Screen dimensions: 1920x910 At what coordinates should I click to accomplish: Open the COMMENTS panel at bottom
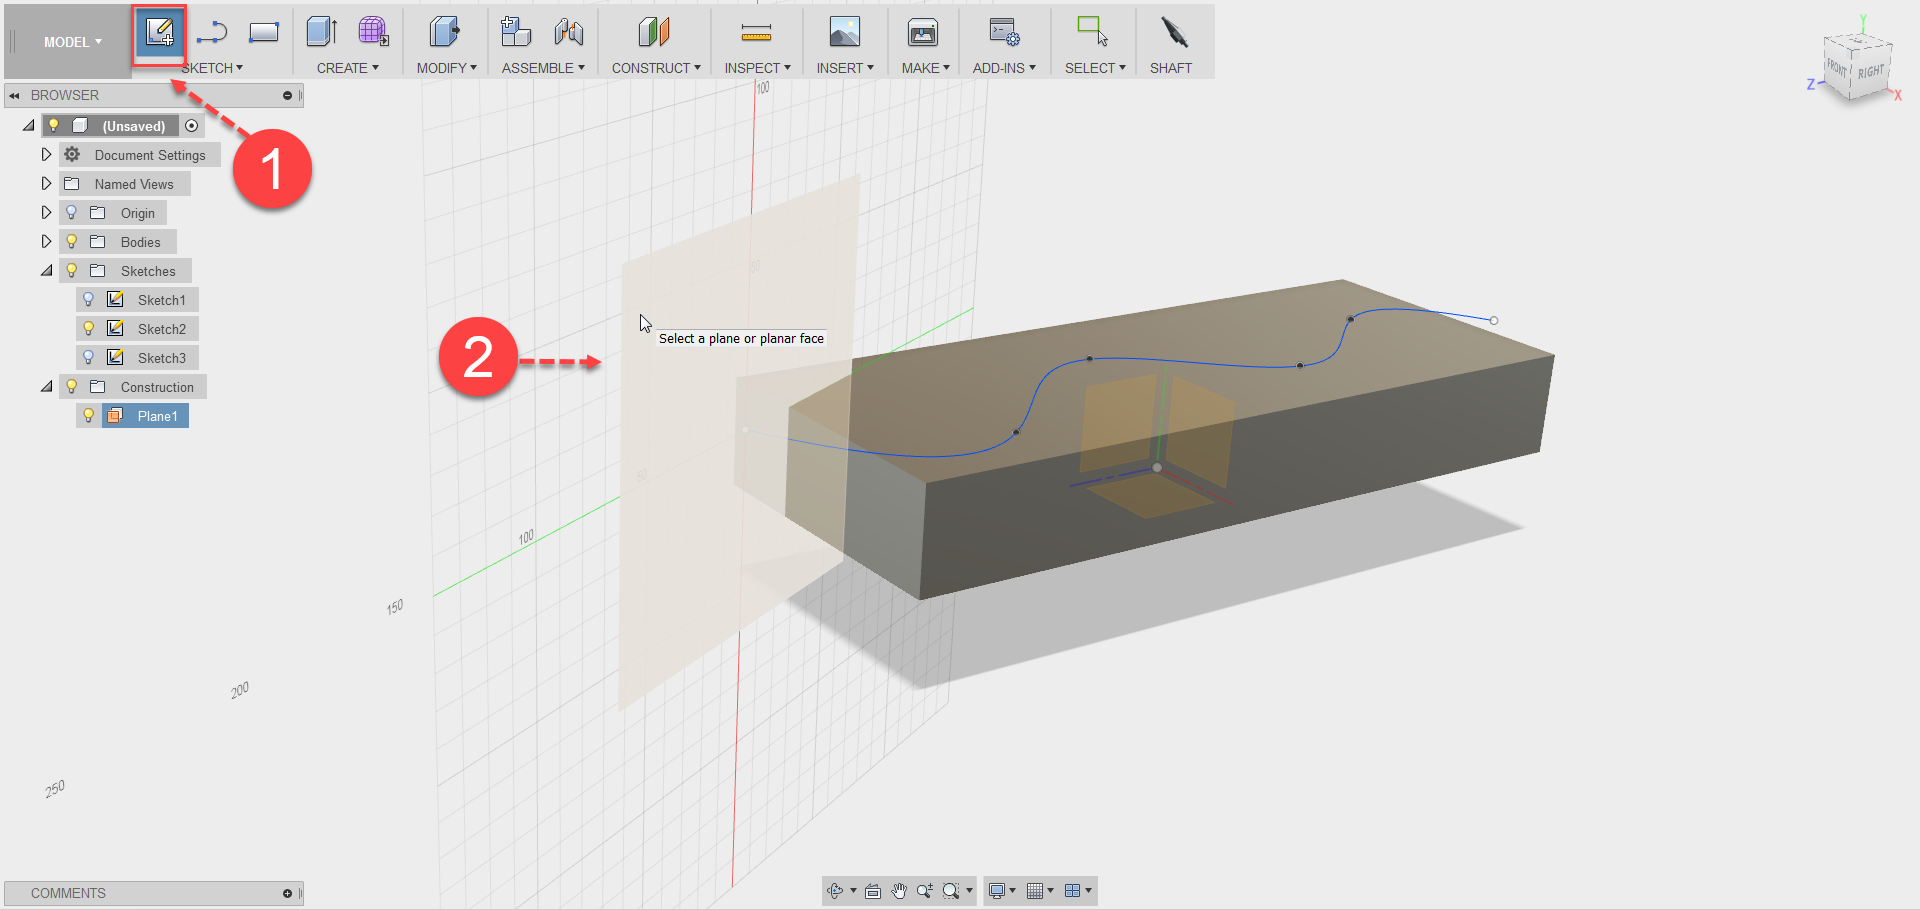67,893
